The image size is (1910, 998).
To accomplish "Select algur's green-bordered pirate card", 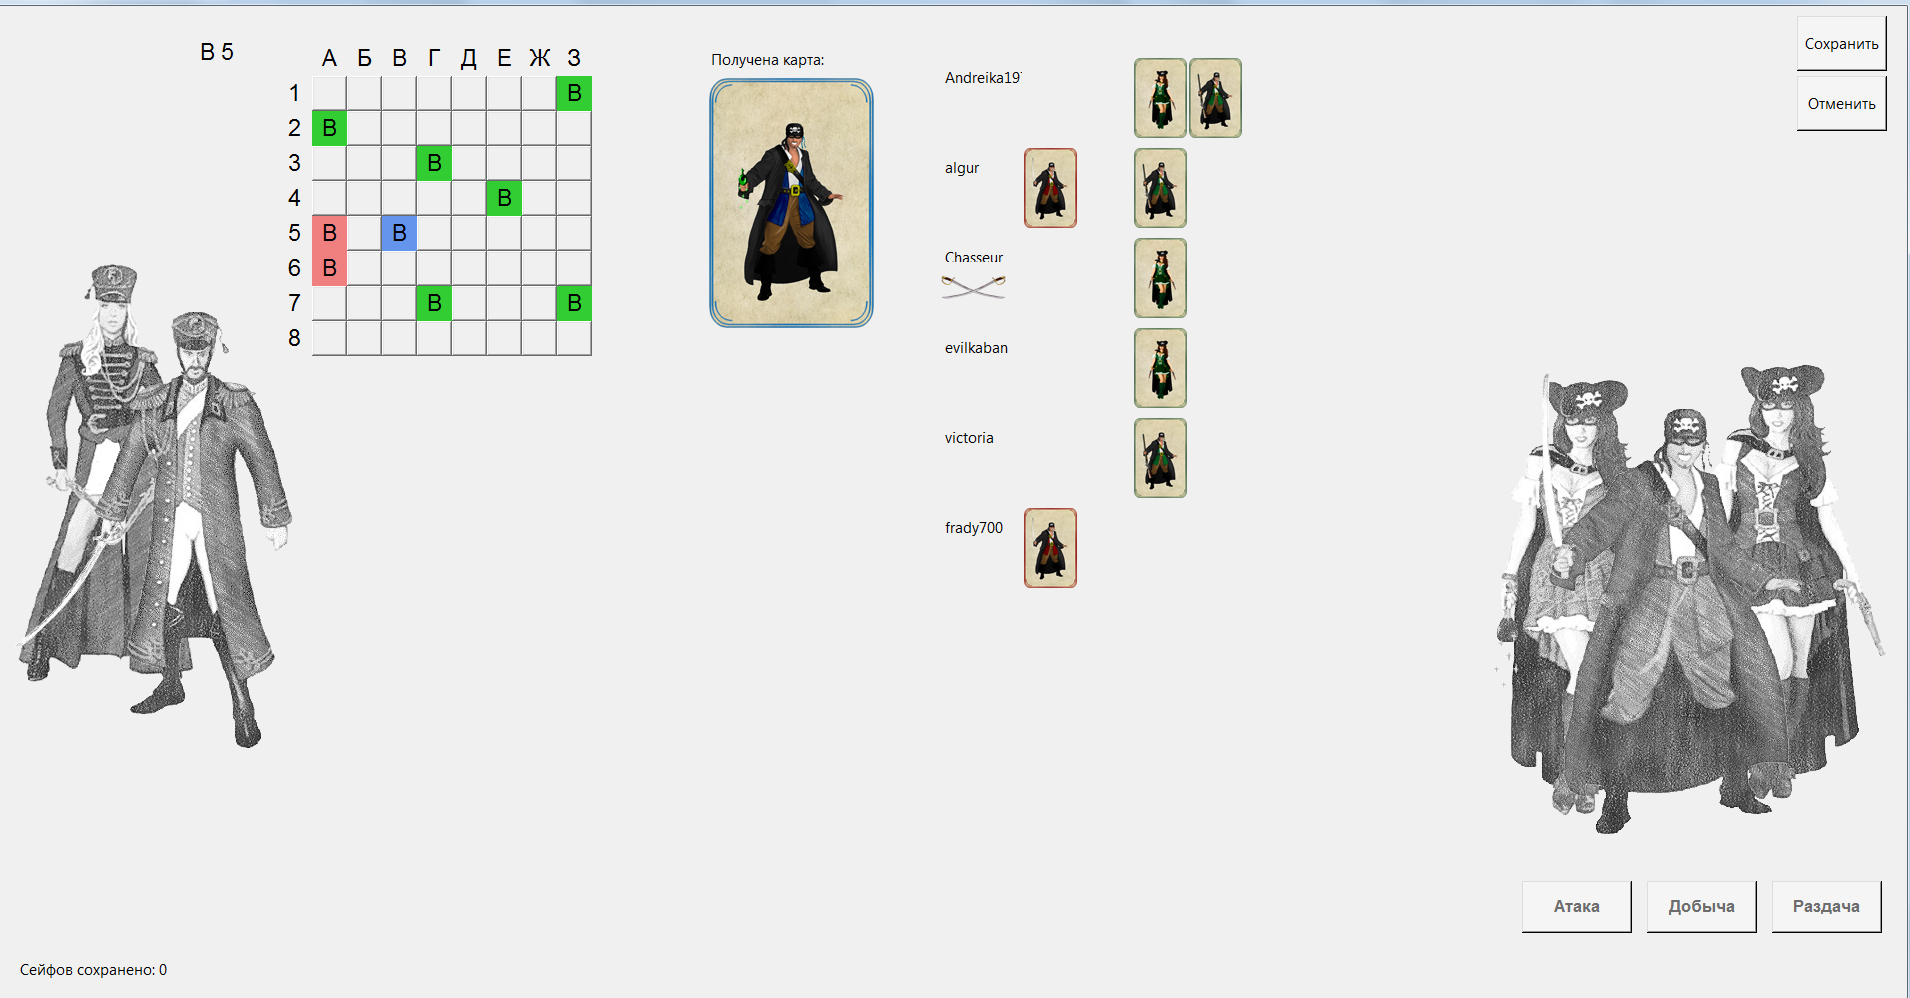I will coord(1160,188).
